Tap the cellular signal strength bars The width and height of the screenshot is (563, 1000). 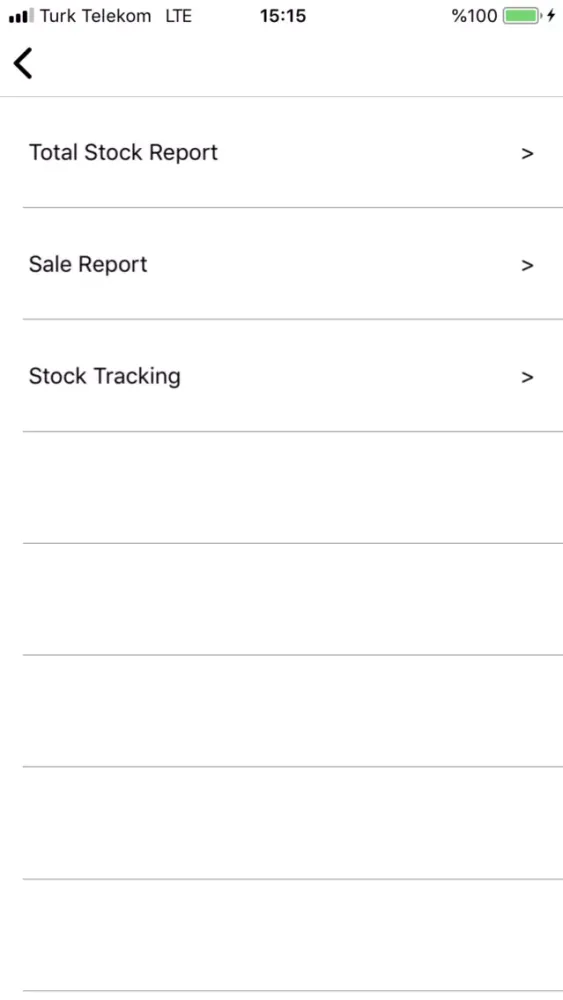(x=21, y=16)
